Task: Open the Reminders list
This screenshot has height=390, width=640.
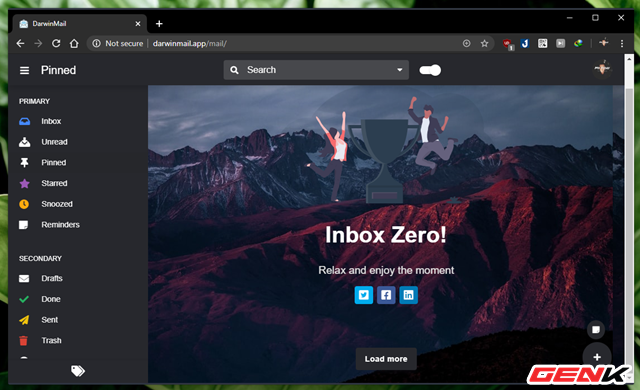Action: 60,225
